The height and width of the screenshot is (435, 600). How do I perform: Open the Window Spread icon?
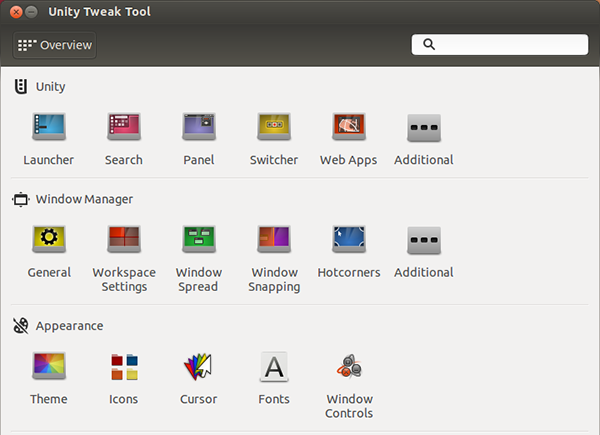tap(199, 239)
